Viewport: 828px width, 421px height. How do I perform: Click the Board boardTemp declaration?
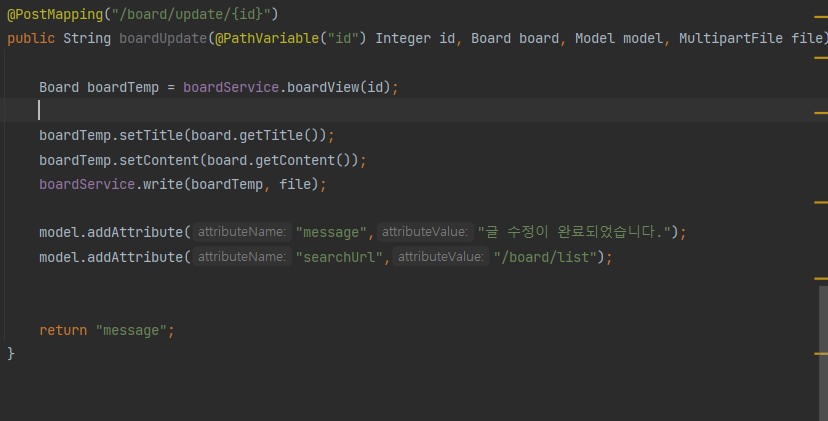point(99,87)
